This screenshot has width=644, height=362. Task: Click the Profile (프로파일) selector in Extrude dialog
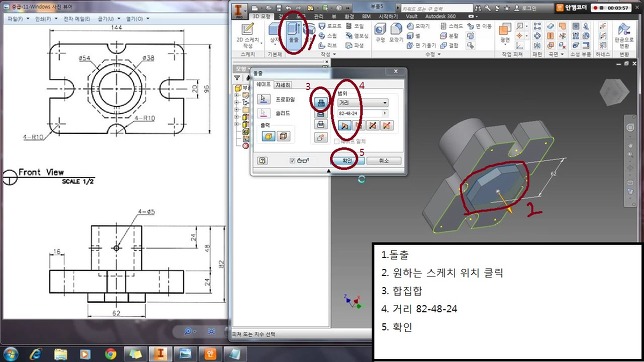[x=264, y=99]
